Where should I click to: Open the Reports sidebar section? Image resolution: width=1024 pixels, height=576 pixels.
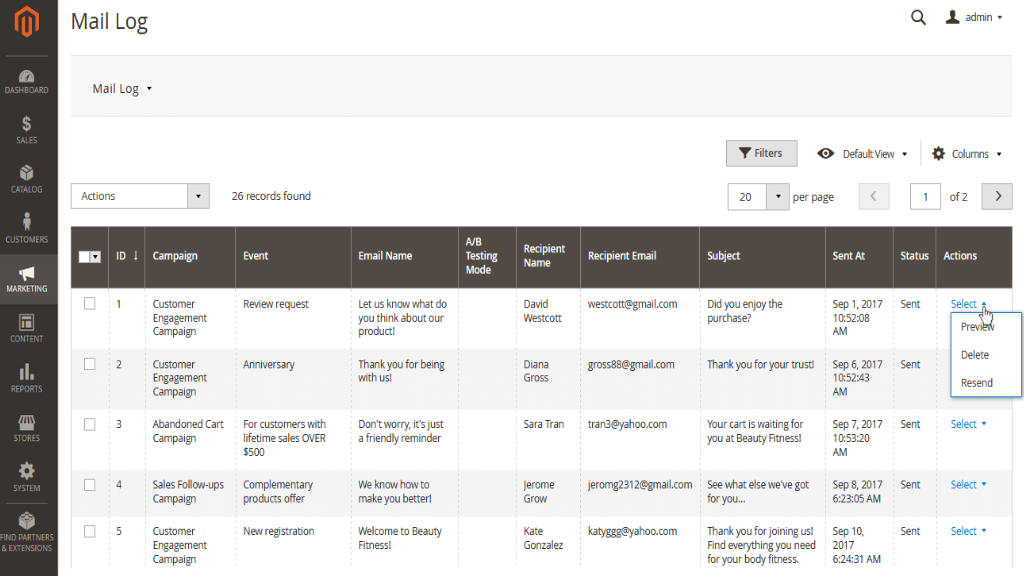click(27, 378)
